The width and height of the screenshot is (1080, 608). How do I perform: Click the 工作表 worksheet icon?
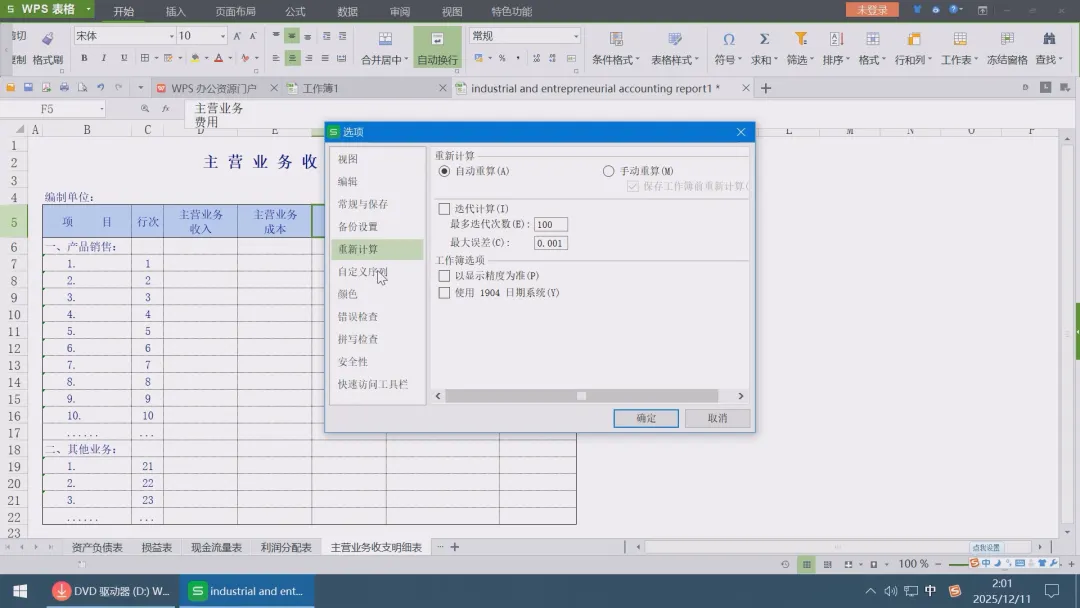pos(960,39)
